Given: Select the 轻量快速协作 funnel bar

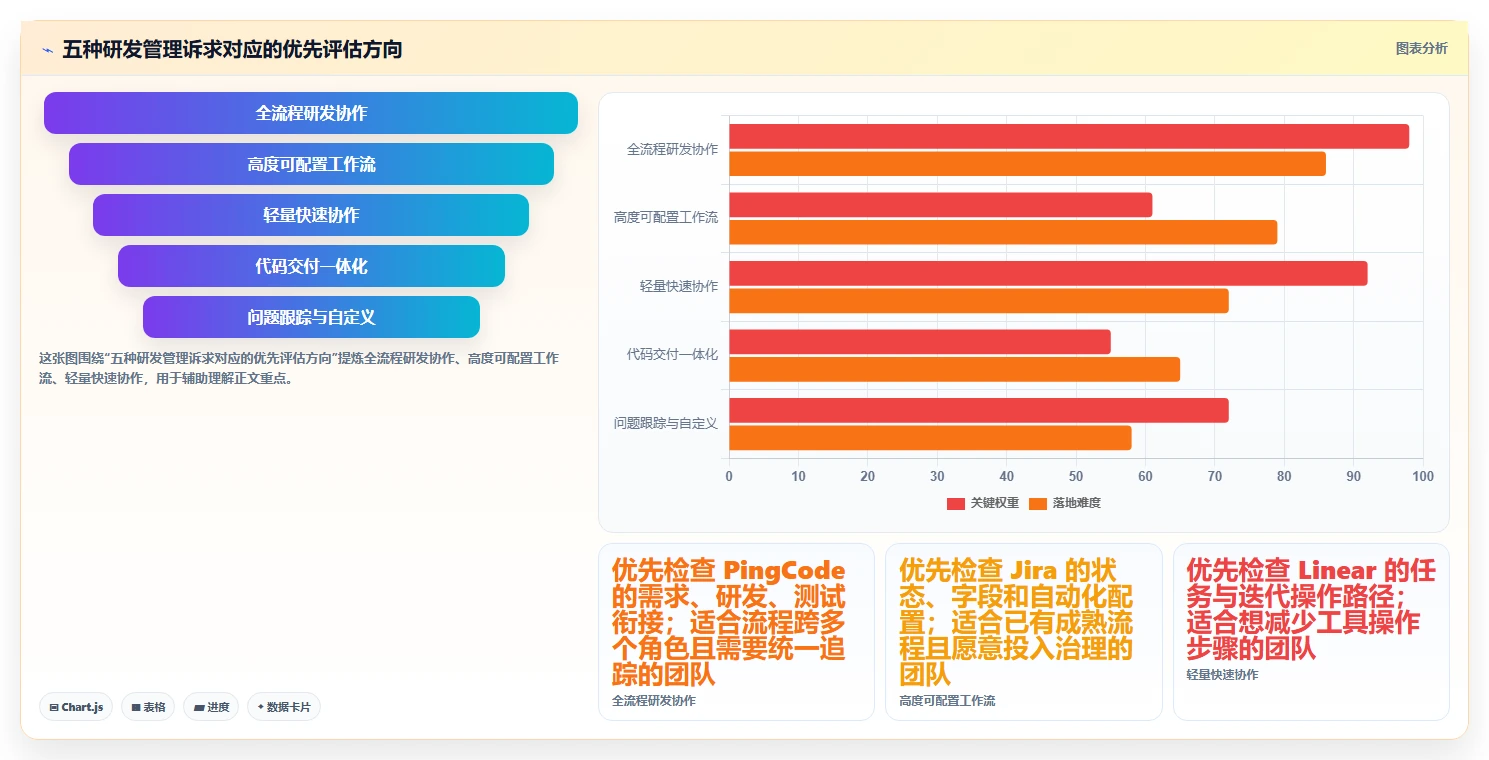Looking at the screenshot, I should coord(311,215).
